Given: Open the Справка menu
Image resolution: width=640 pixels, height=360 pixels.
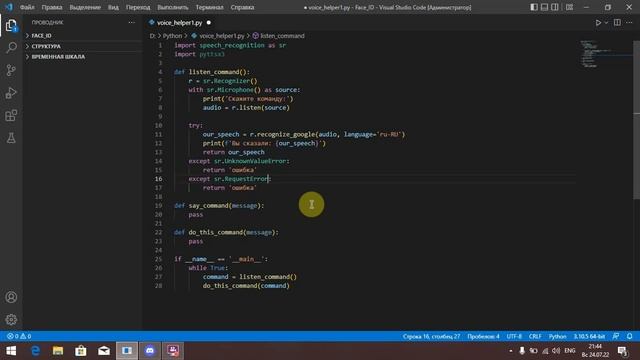Looking at the screenshot, I should point(242,7).
